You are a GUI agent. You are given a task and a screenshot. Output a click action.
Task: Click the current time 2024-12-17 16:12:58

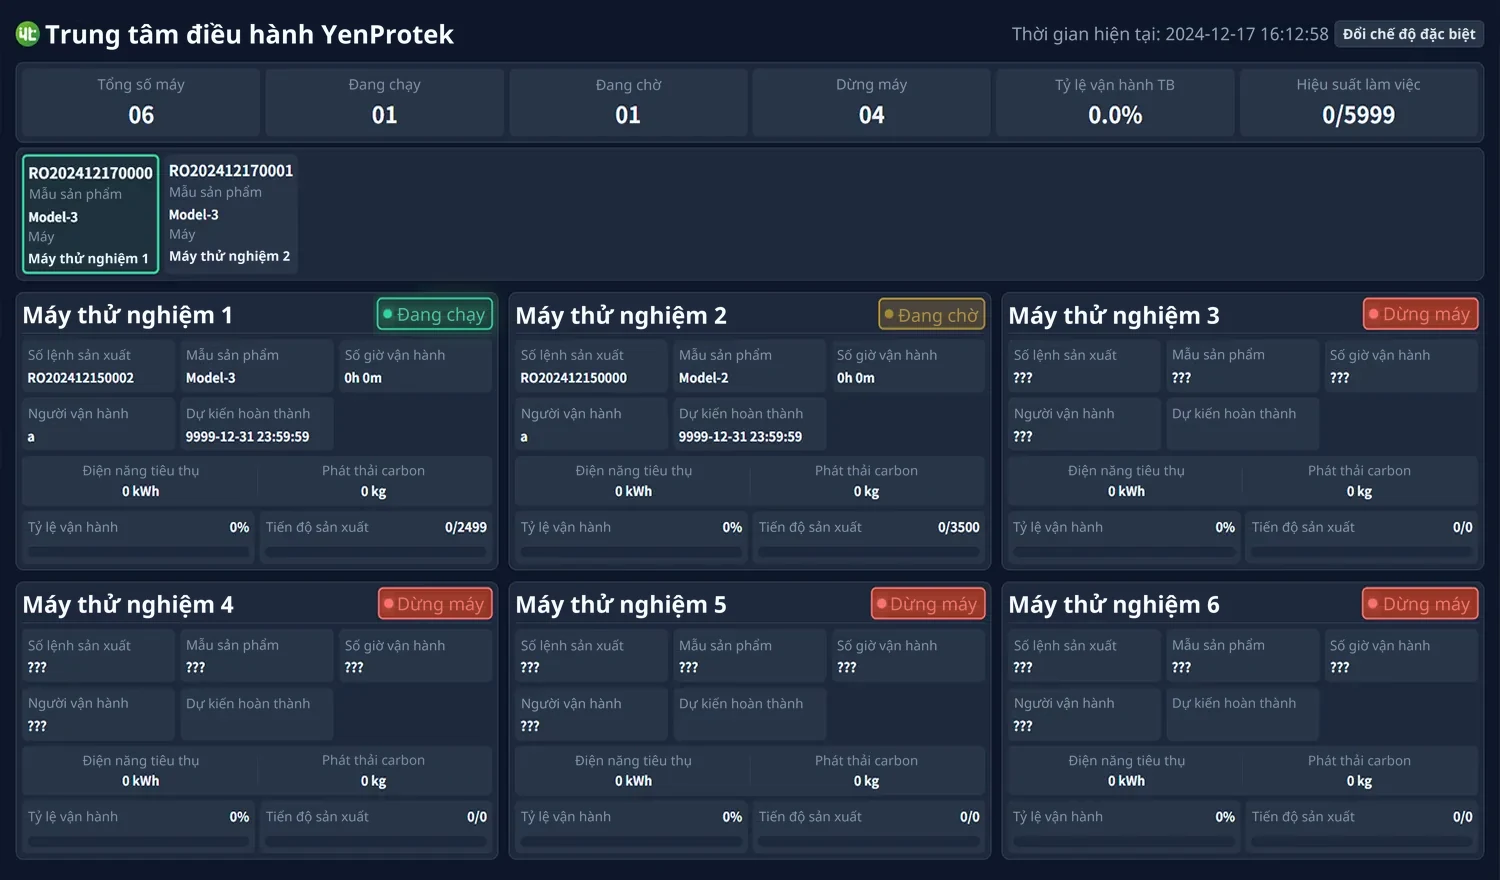click(1247, 34)
